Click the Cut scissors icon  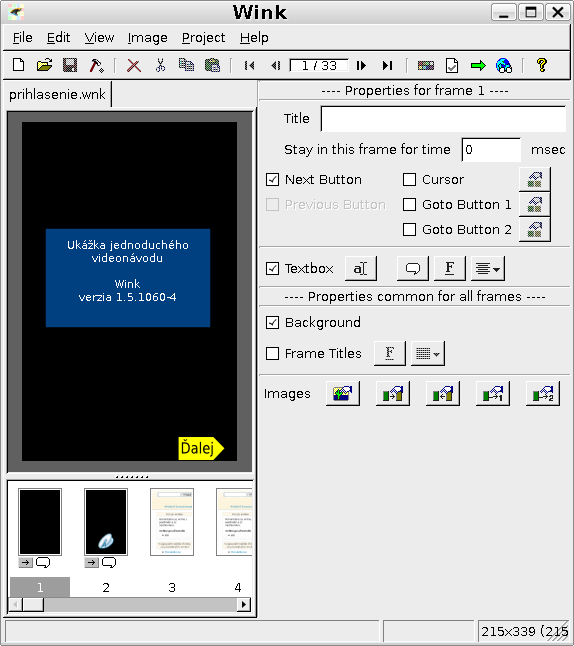tap(160, 65)
